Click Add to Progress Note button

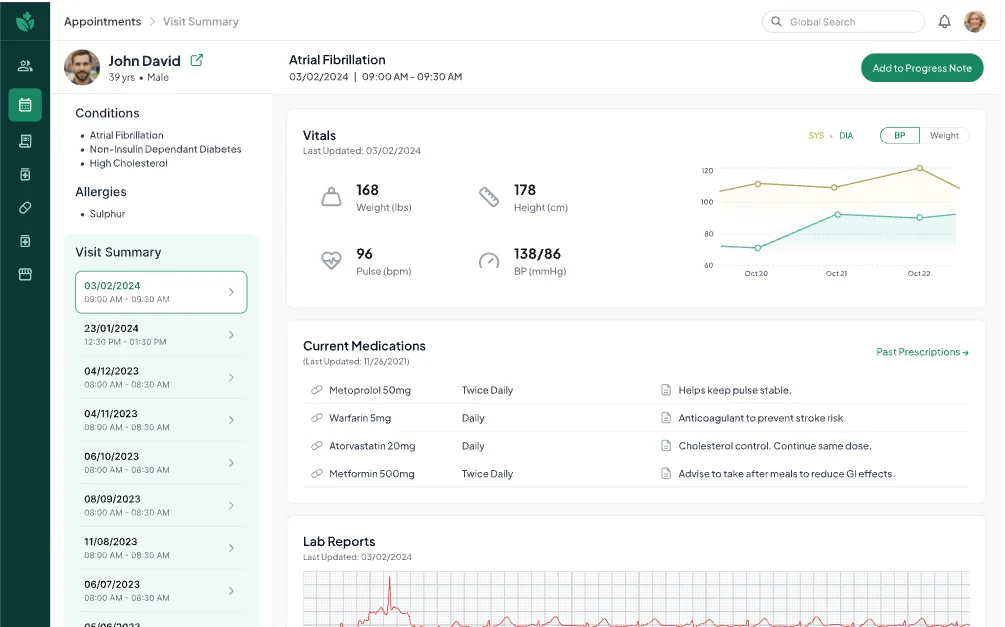[922, 68]
